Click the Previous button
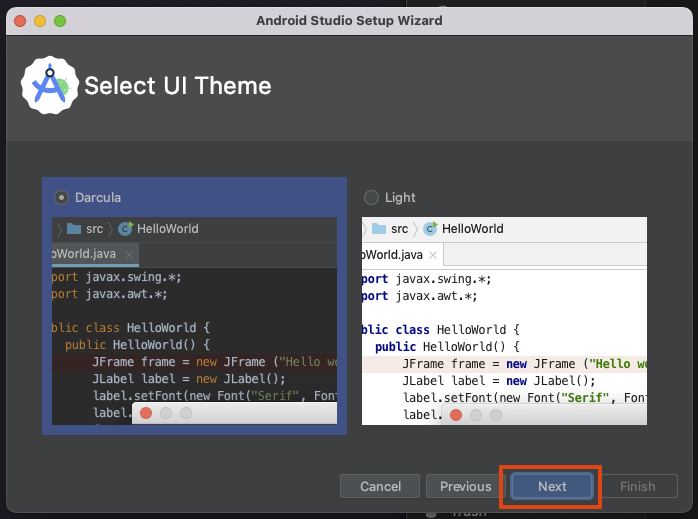The height and width of the screenshot is (519, 698). tap(466, 486)
